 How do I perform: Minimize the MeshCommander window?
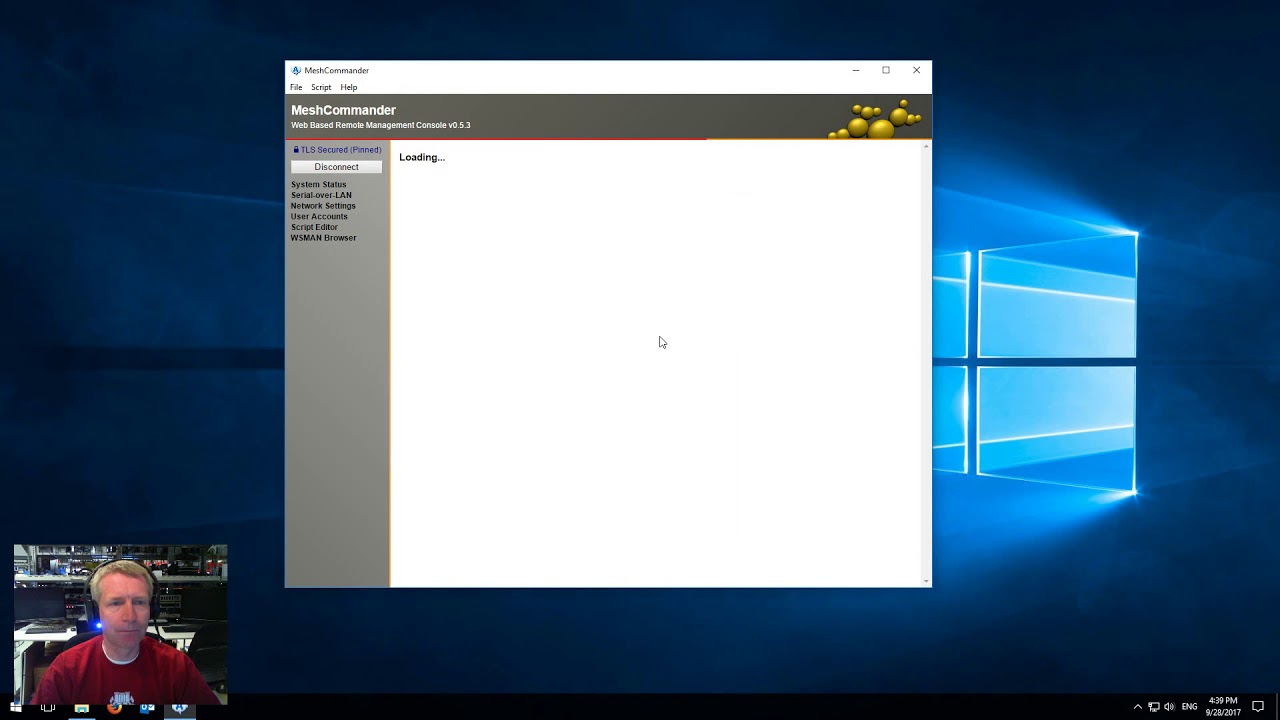tap(856, 70)
